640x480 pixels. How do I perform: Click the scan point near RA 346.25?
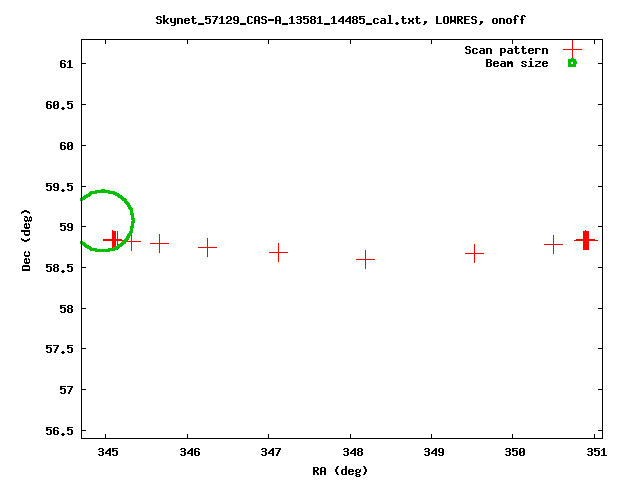(x=207, y=247)
